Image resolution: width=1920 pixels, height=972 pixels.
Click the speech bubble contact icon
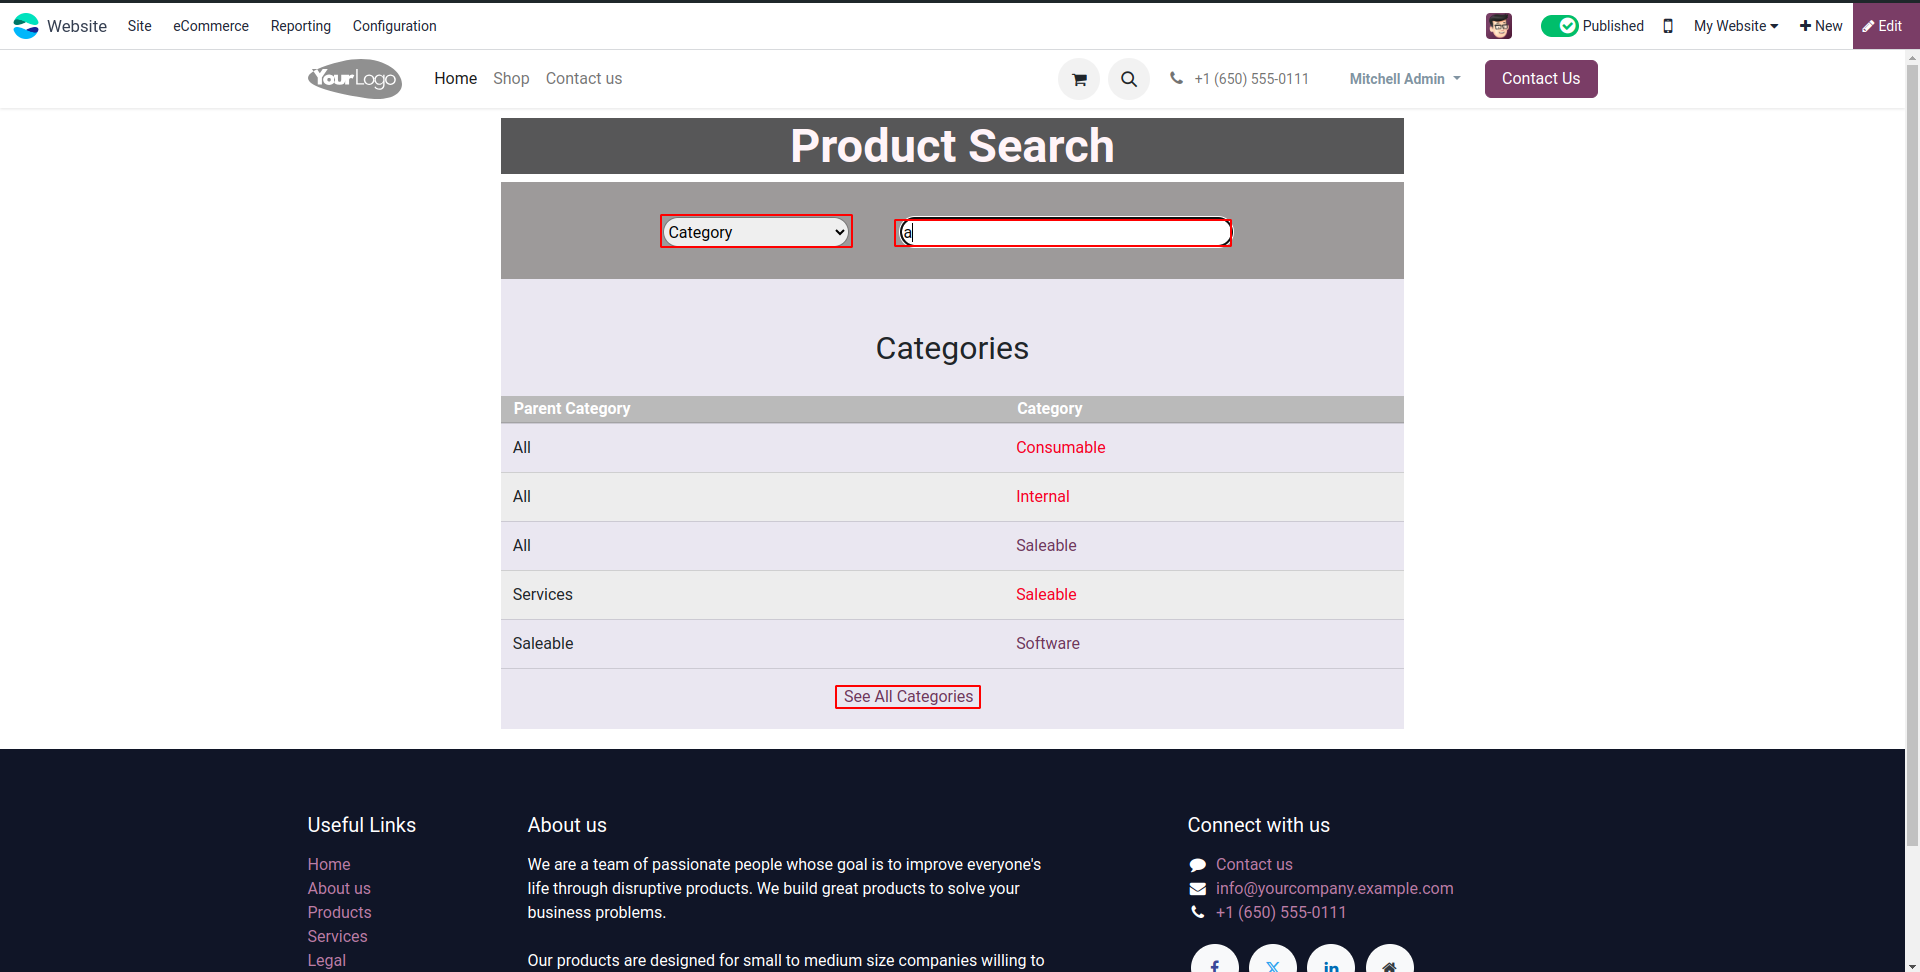tap(1197, 865)
